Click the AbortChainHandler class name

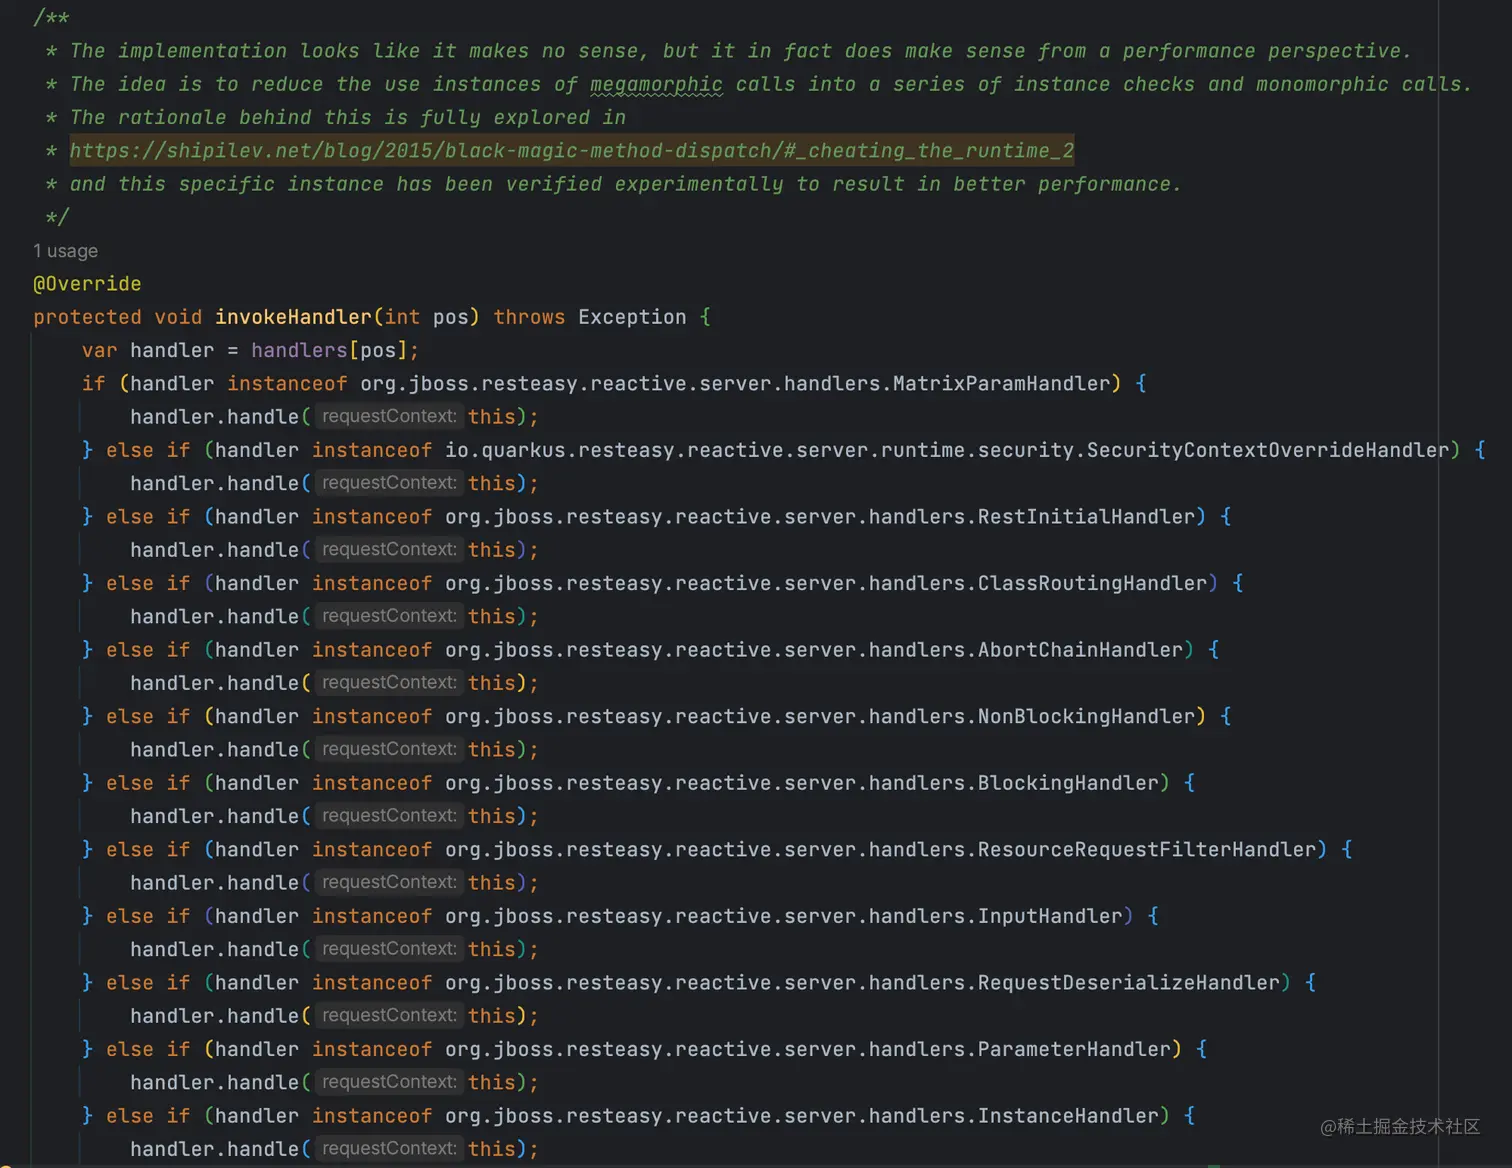pos(1080,650)
